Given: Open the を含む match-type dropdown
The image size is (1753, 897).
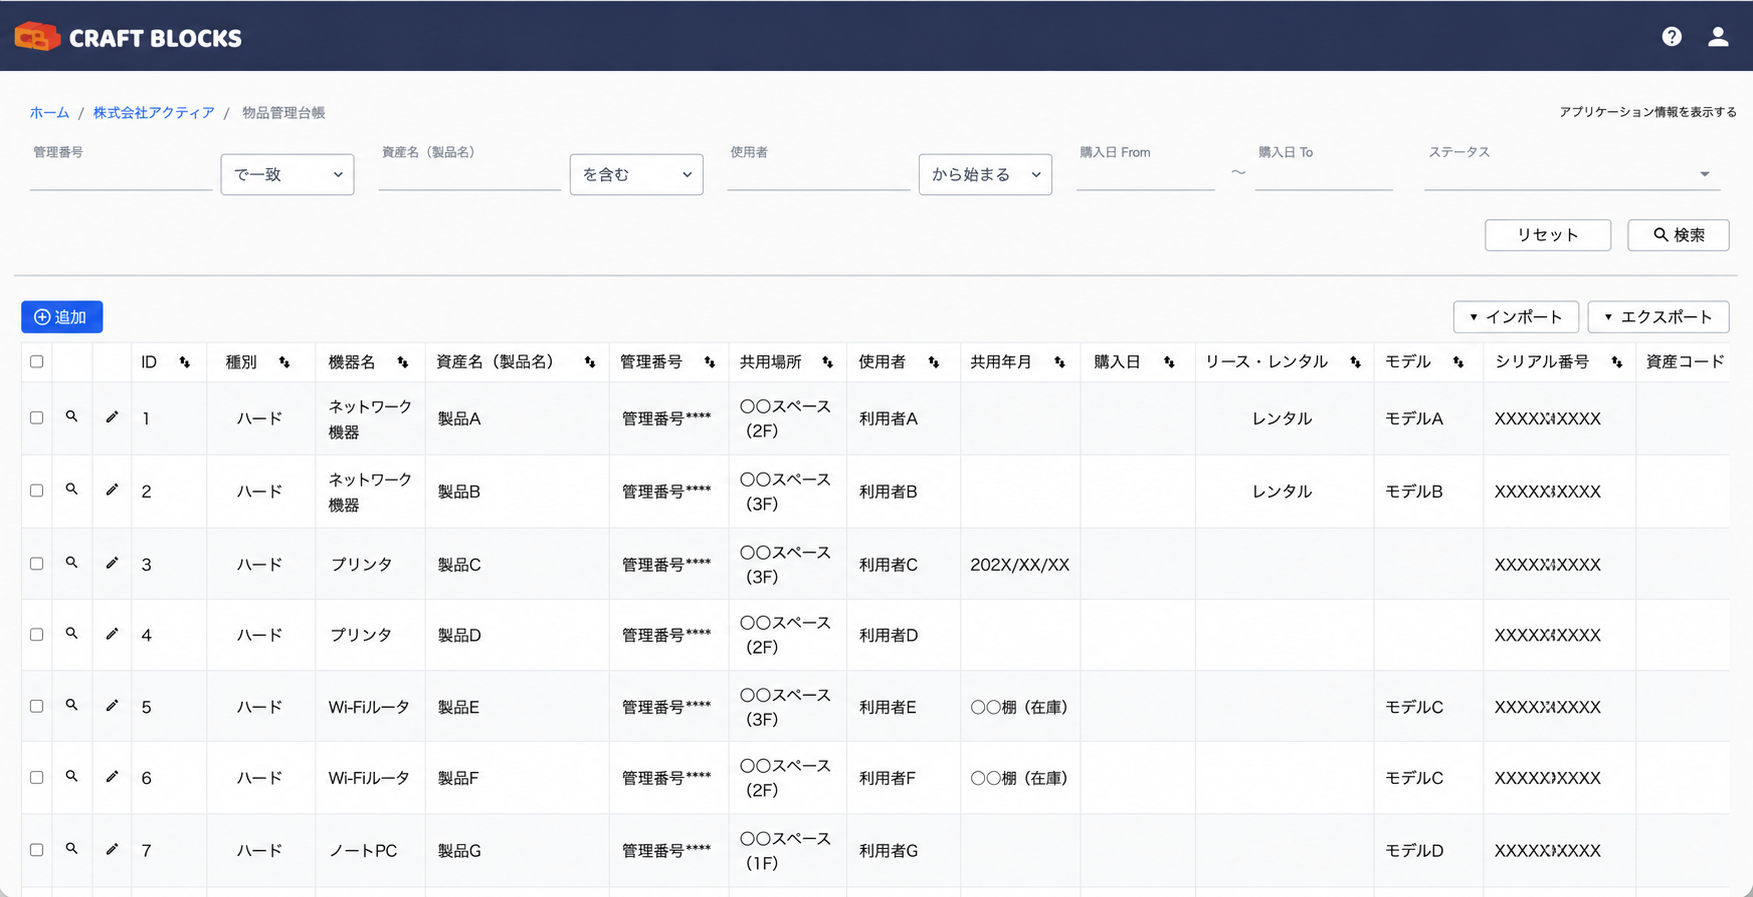Looking at the screenshot, I should click(x=636, y=174).
